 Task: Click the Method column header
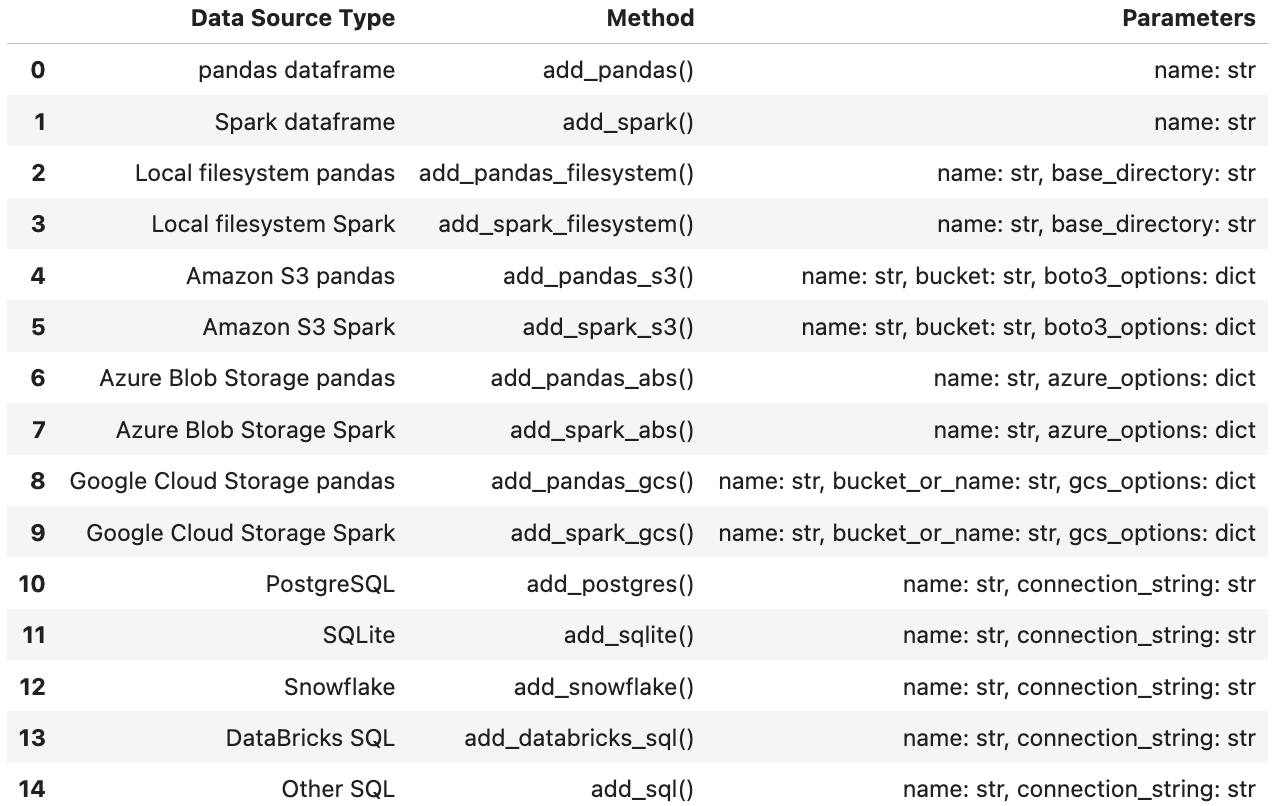click(650, 18)
